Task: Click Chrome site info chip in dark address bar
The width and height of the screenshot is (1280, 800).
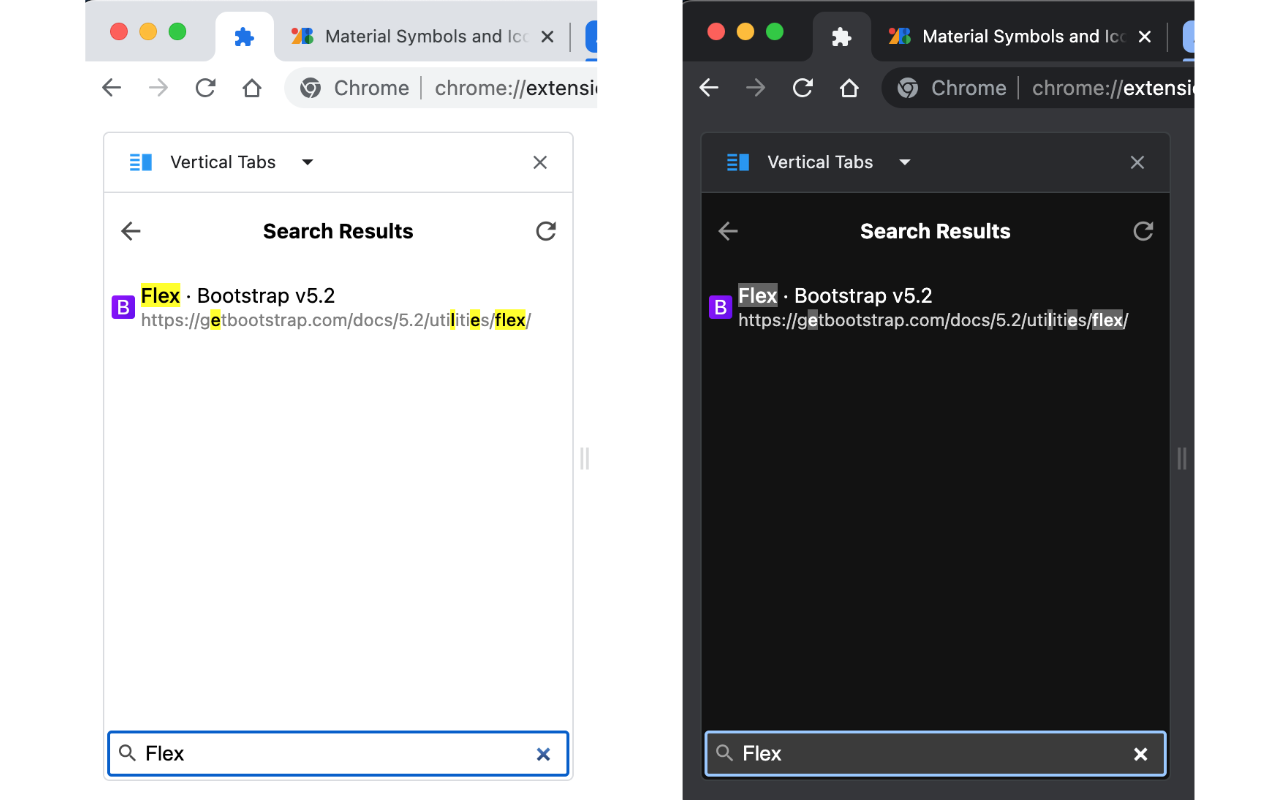Action: 952,88
